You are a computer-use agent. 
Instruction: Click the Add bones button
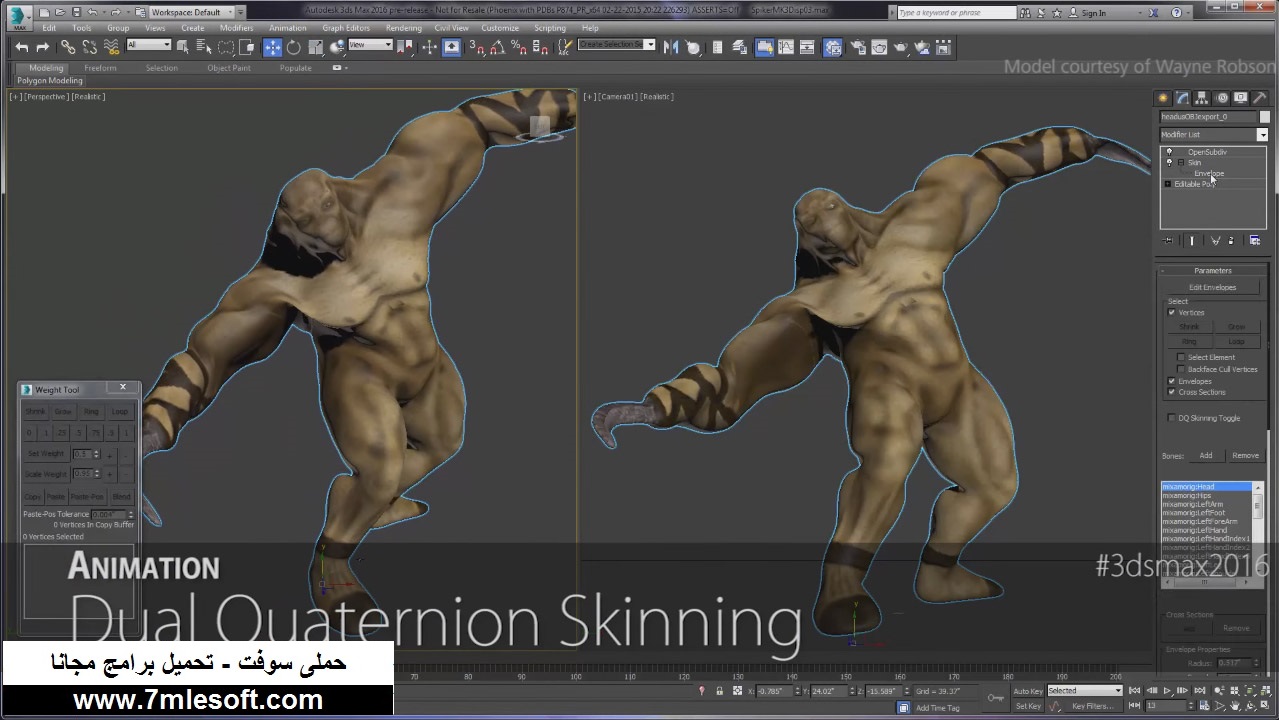coord(1206,455)
